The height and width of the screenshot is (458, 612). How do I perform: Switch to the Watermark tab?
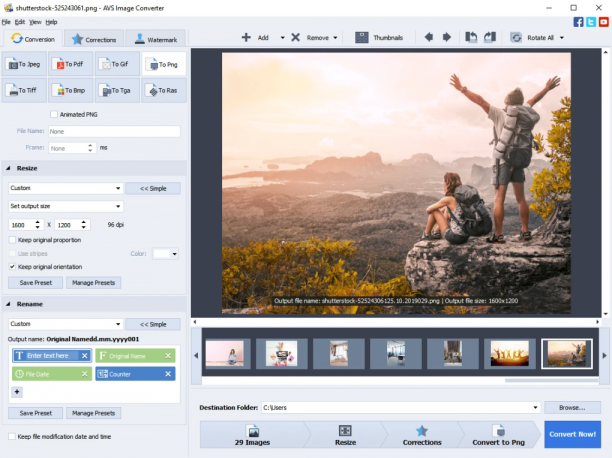click(x=155, y=39)
